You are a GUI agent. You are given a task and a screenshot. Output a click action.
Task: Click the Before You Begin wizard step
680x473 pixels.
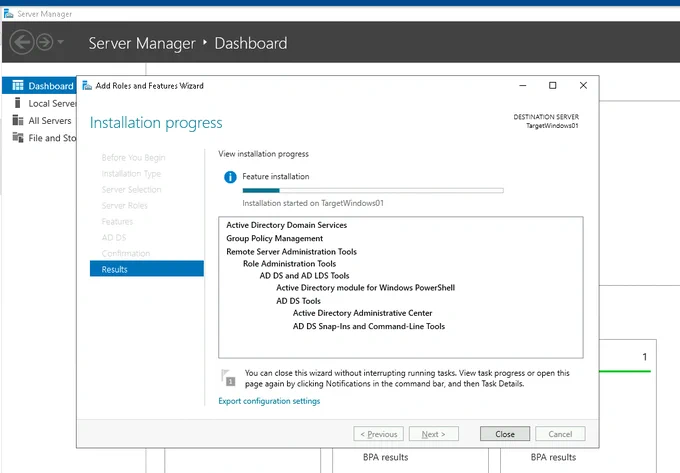(x=133, y=157)
